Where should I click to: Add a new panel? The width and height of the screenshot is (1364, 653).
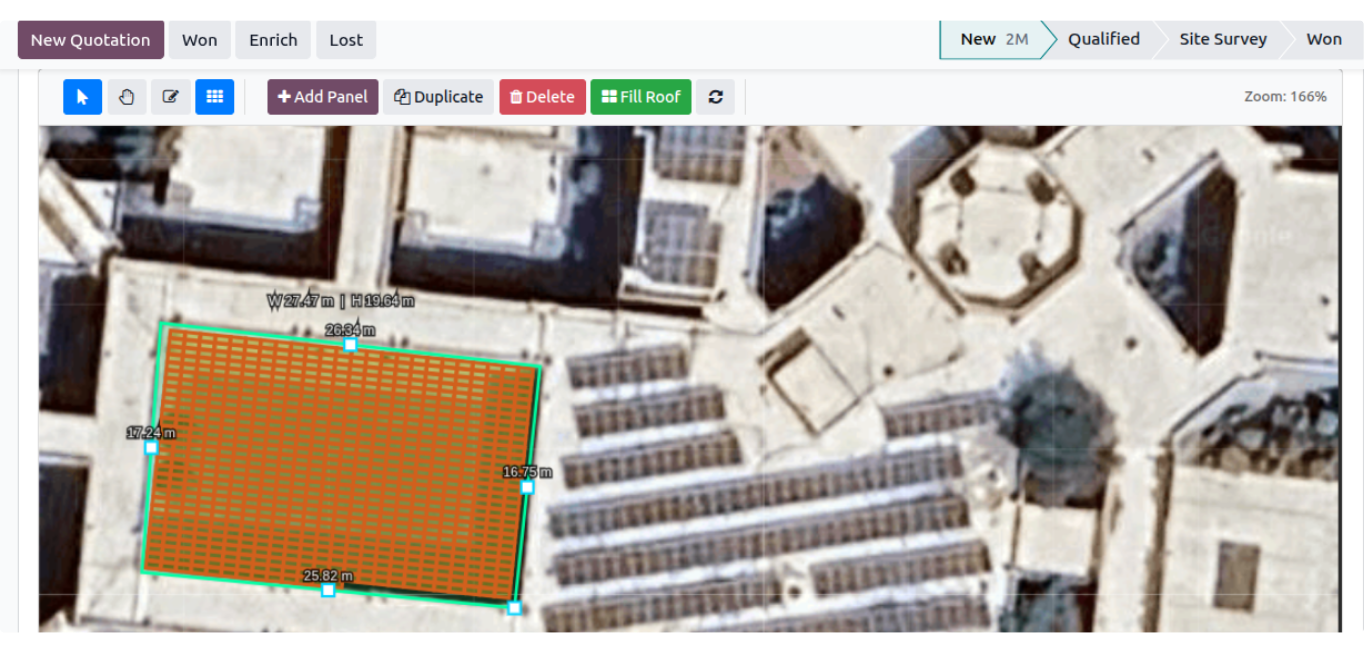[323, 97]
